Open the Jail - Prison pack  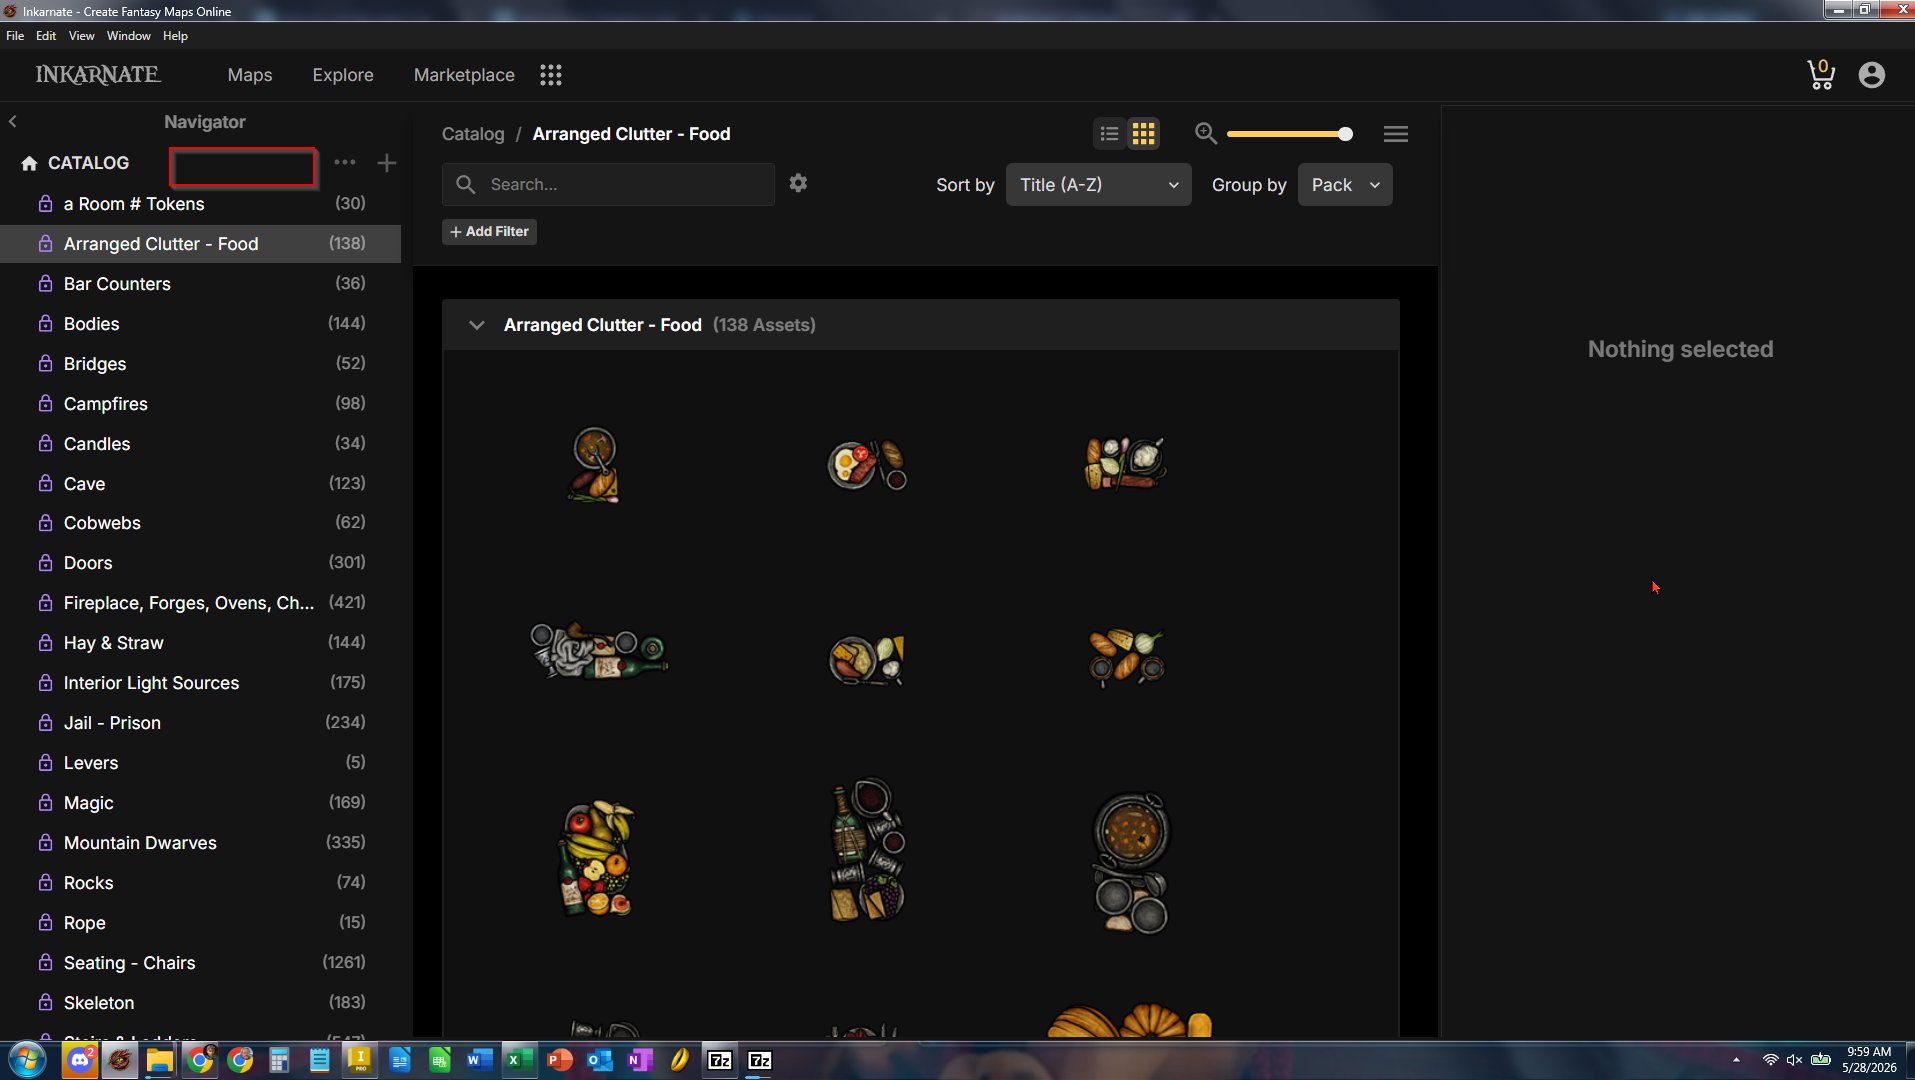(x=200, y=723)
